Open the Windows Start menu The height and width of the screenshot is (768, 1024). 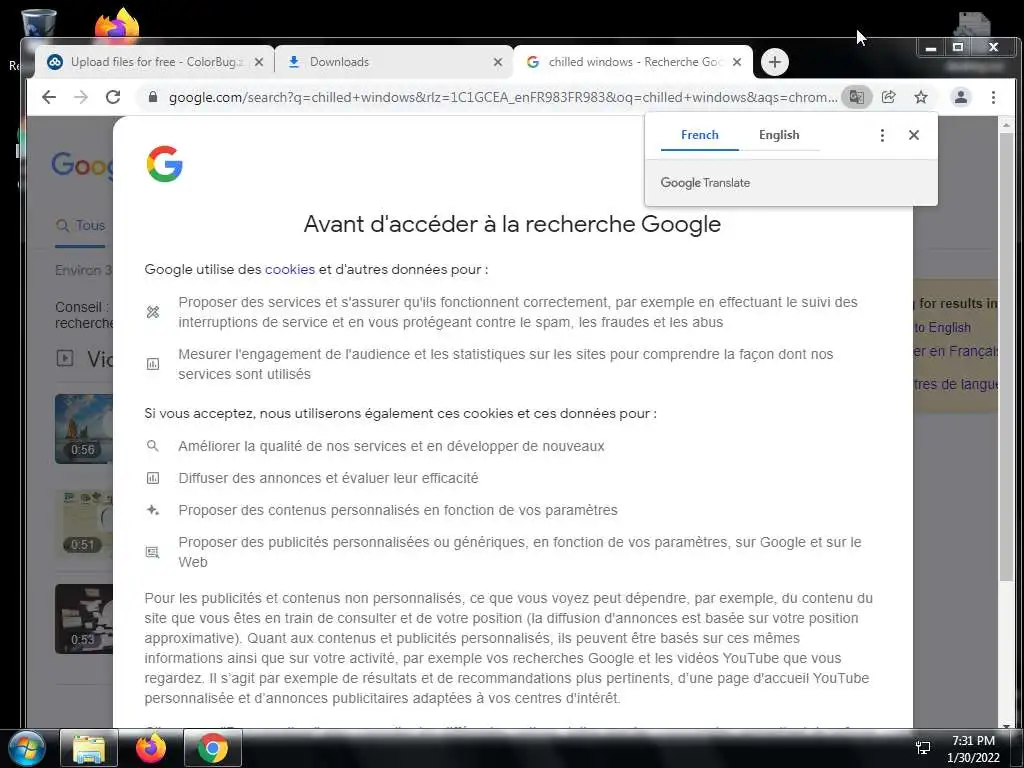pyautogui.click(x=25, y=748)
